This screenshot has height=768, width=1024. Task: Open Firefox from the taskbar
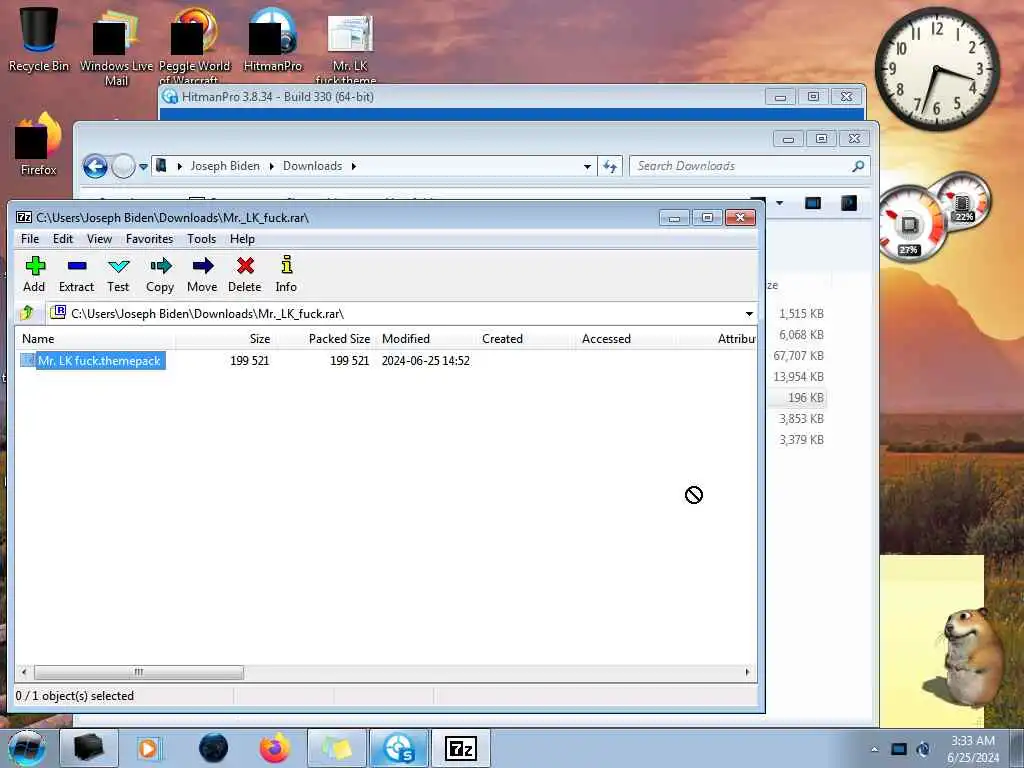[x=274, y=748]
